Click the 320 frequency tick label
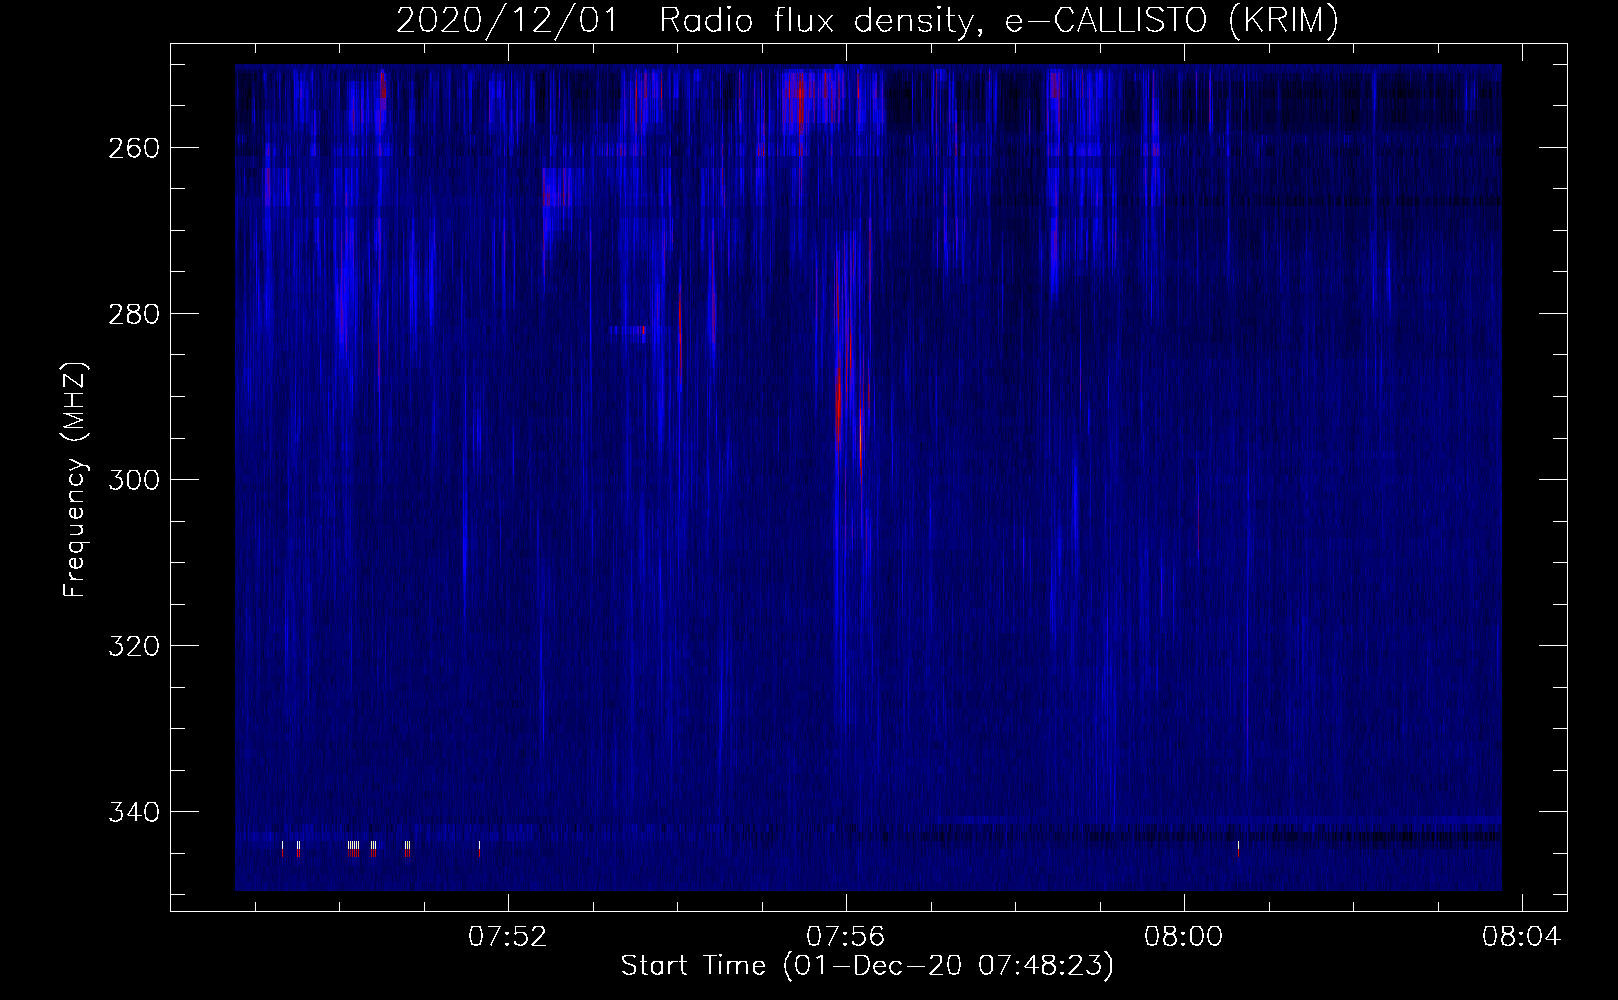This screenshot has height=1000, width=1618. click(x=133, y=646)
